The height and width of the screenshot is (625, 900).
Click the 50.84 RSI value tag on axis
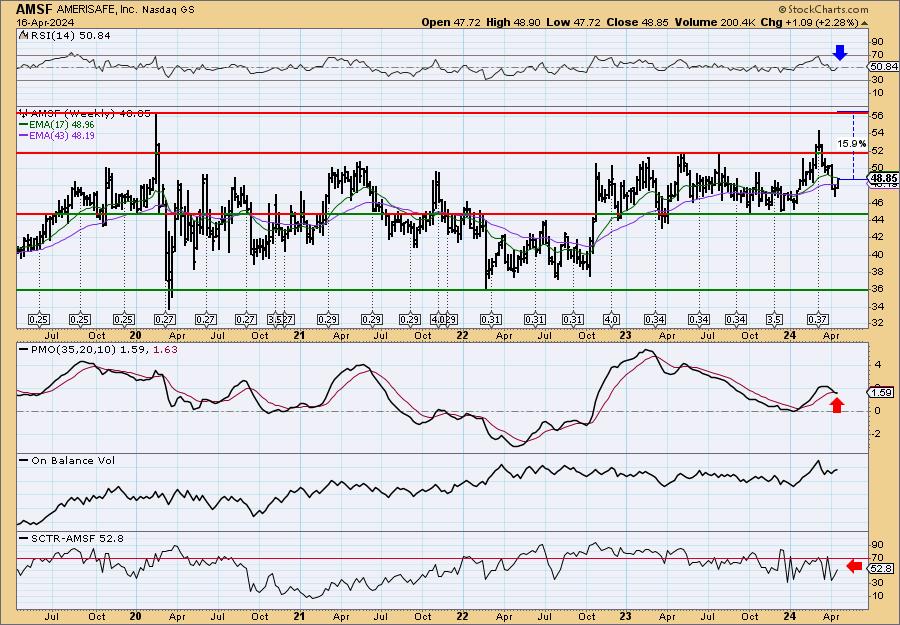[x=883, y=67]
